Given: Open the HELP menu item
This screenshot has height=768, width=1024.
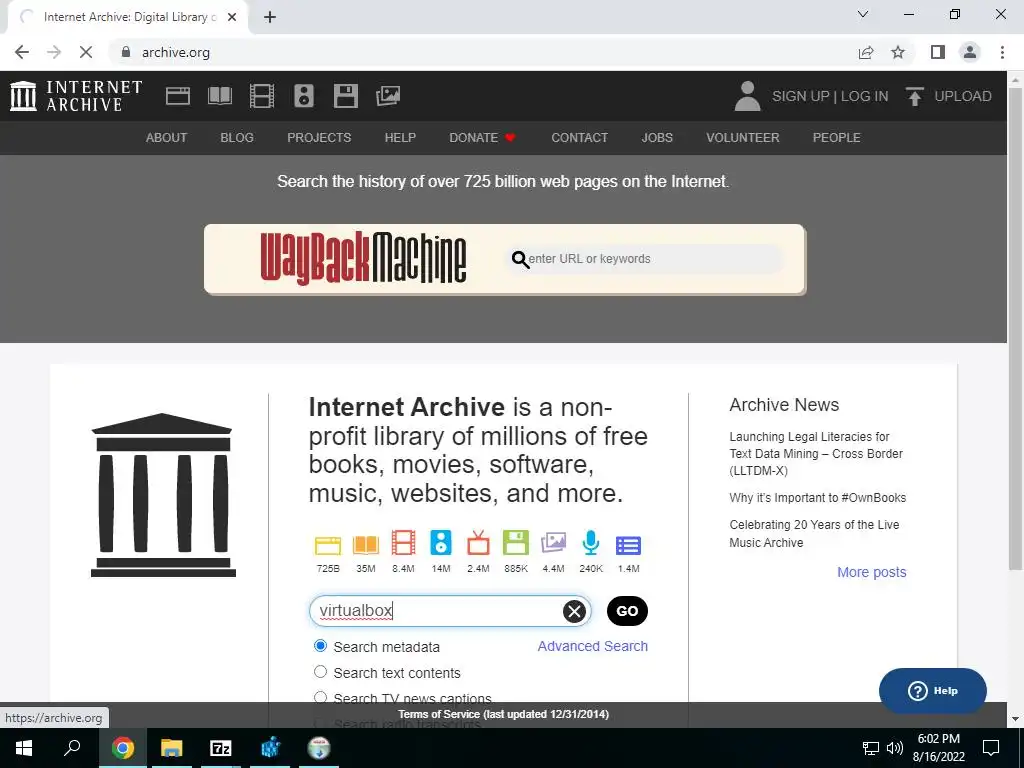Looking at the screenshot, I should tap(400, 138).
